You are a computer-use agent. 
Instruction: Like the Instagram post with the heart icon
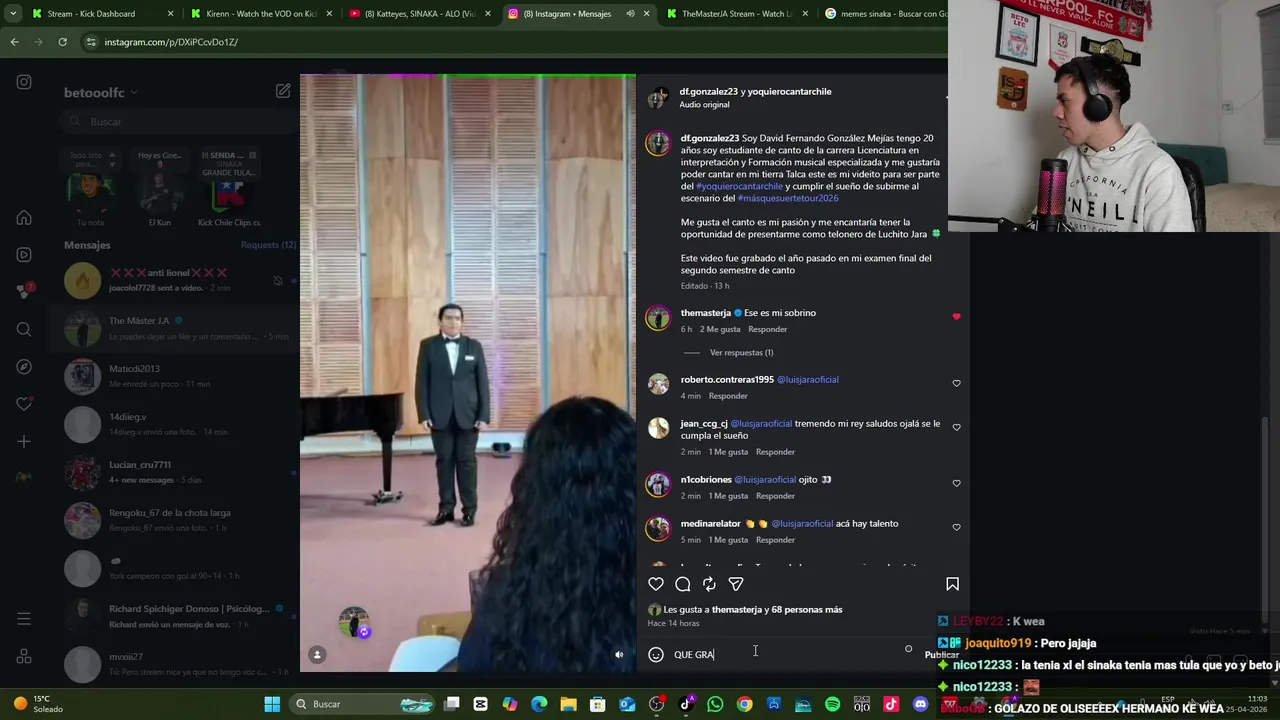[x=656, y=584]
